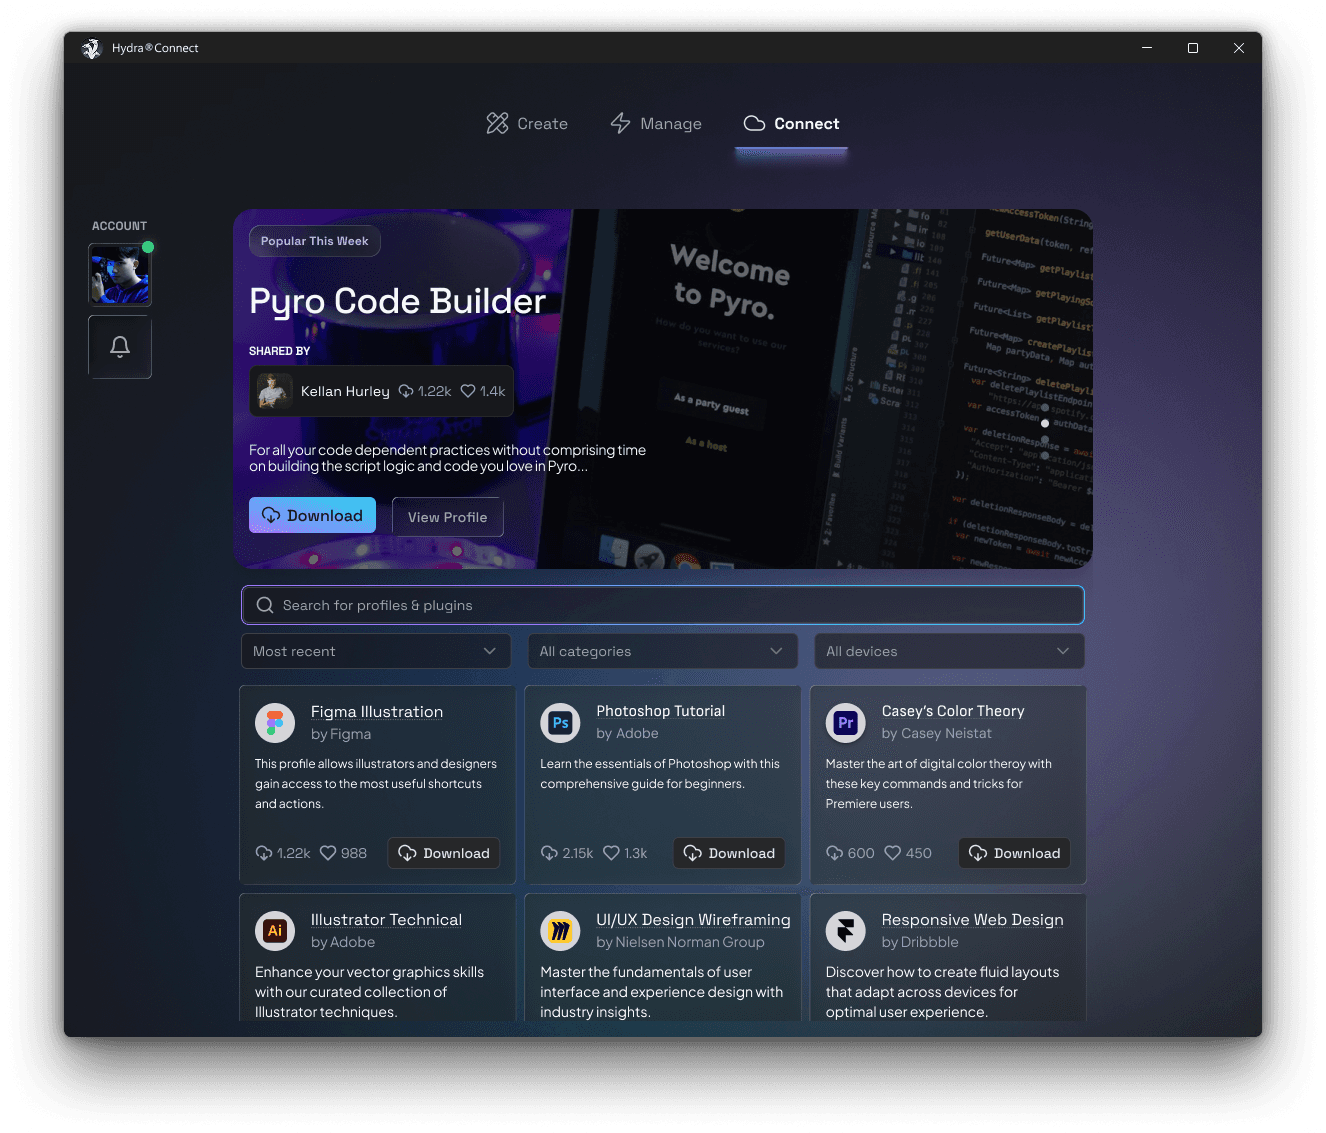1326x1133 pixels.
Task: Maximize the Hydra Connect window
Action: [1193, 48]
